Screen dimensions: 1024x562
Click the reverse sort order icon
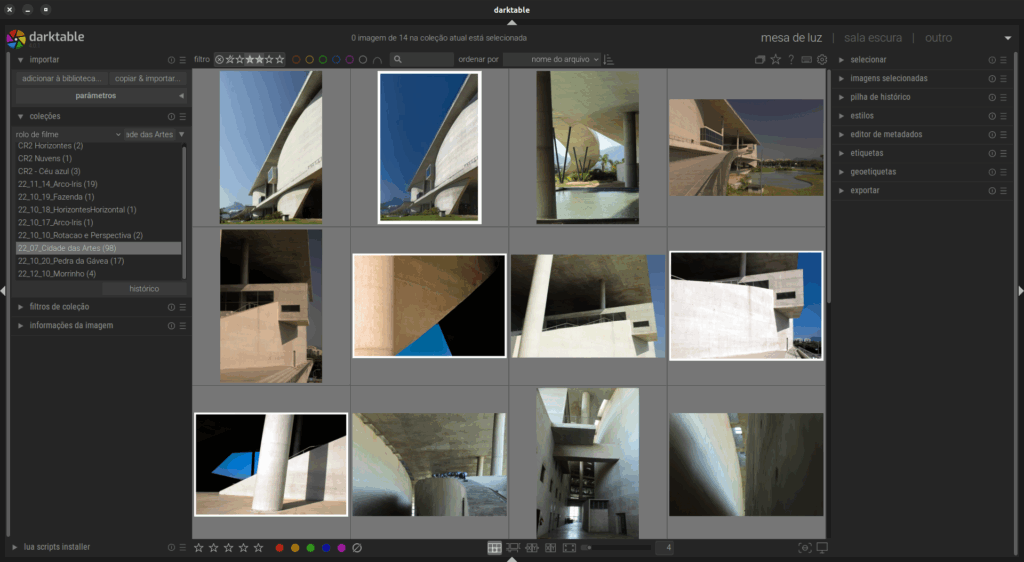(609, 60)
